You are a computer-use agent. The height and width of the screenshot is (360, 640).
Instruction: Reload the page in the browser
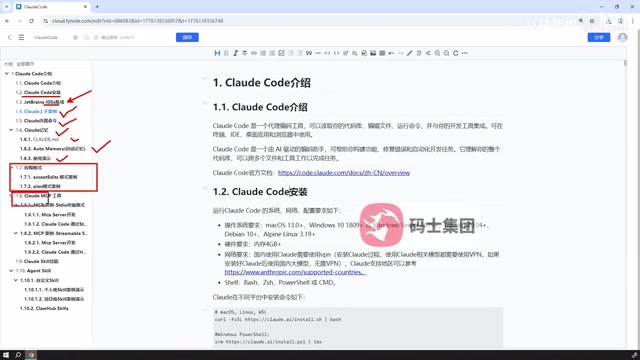(31, 21)
